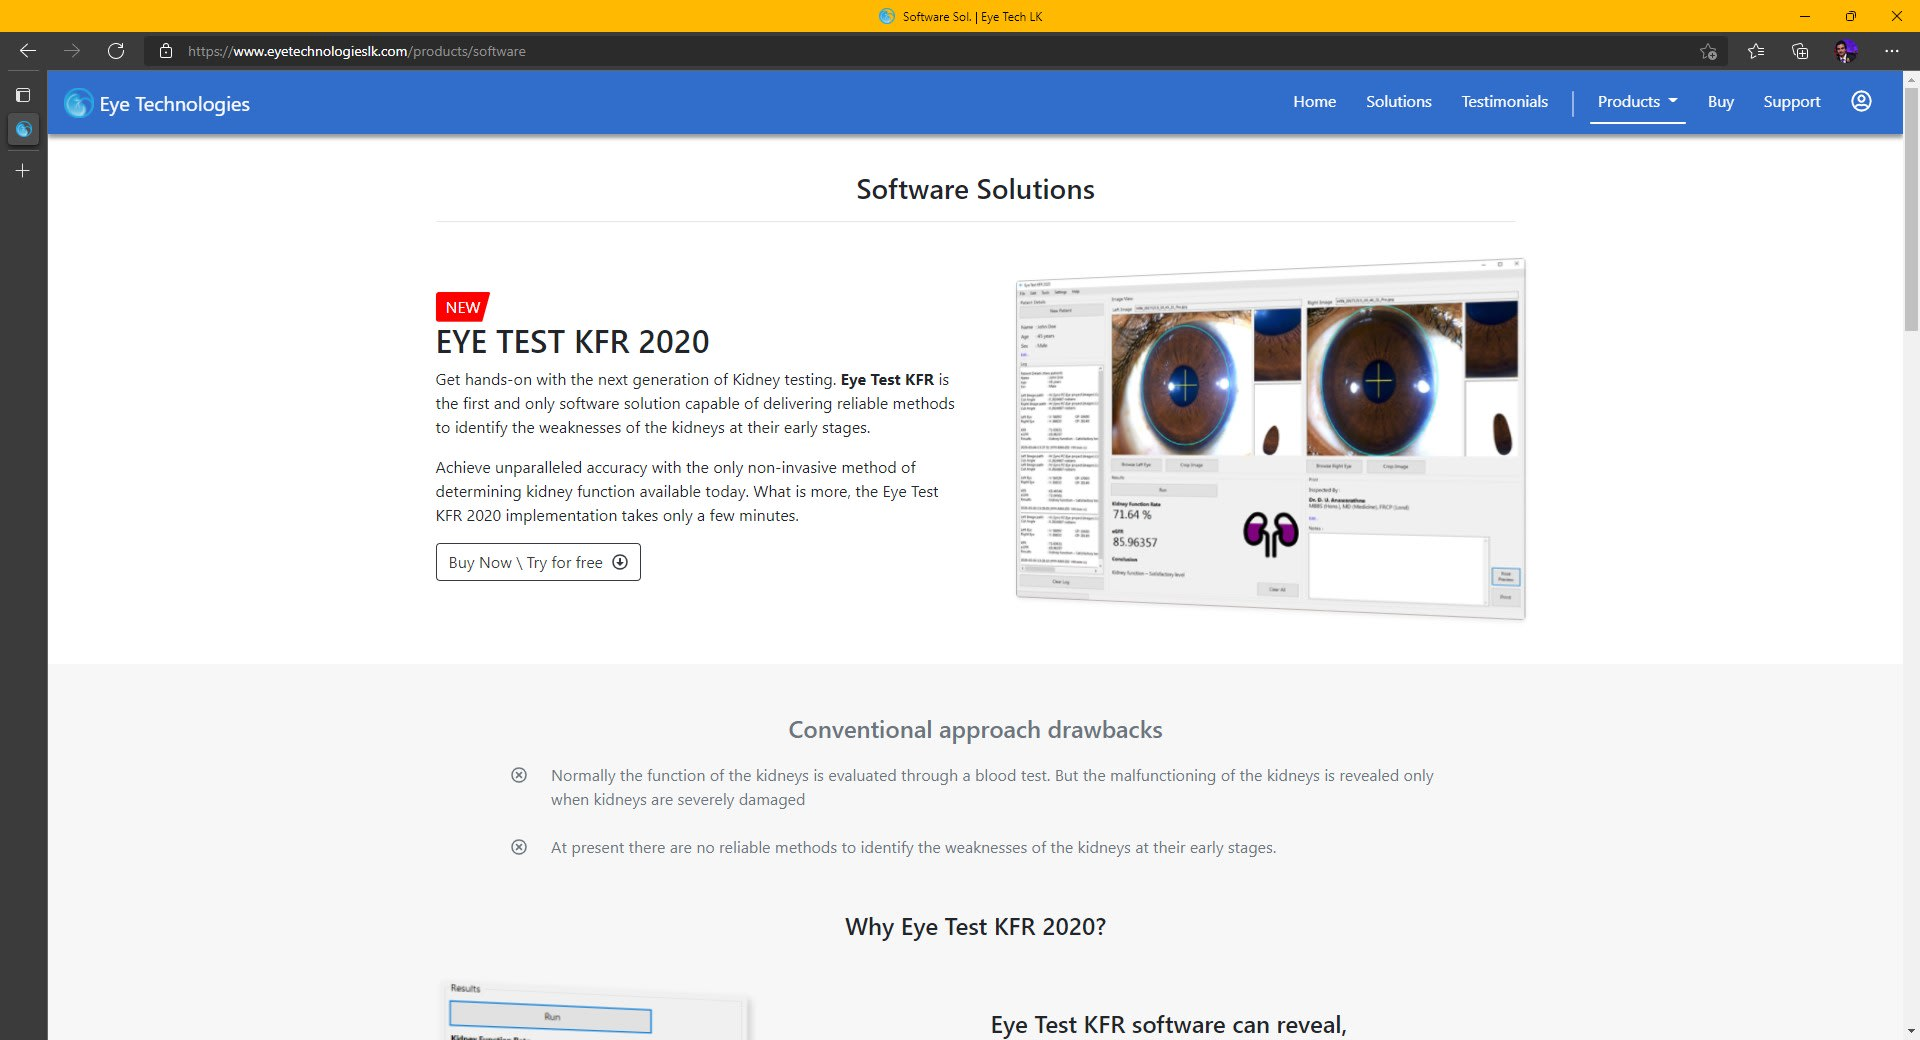1920x1040 pixels.
Task: Open the Testimonials nav item
Action: [x=1504, y=101]
